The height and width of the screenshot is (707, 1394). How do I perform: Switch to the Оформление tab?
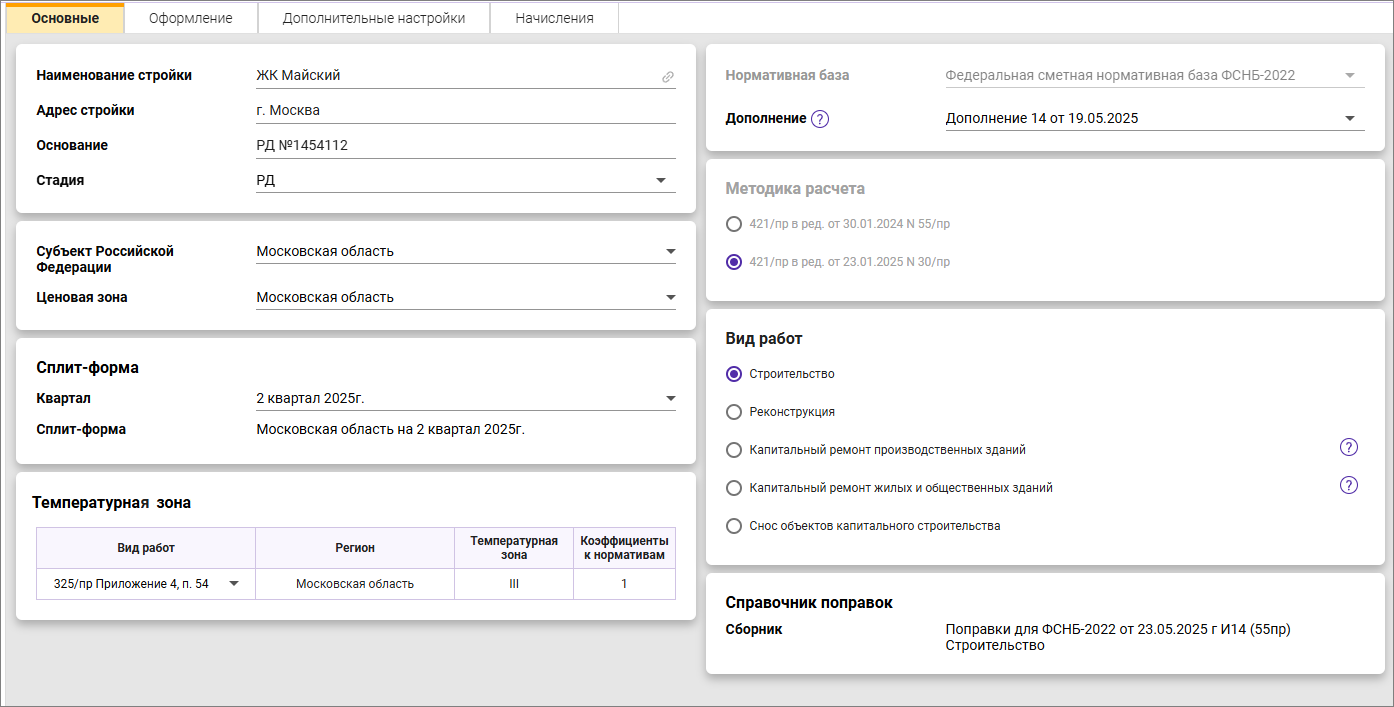(x=190, y=18)
